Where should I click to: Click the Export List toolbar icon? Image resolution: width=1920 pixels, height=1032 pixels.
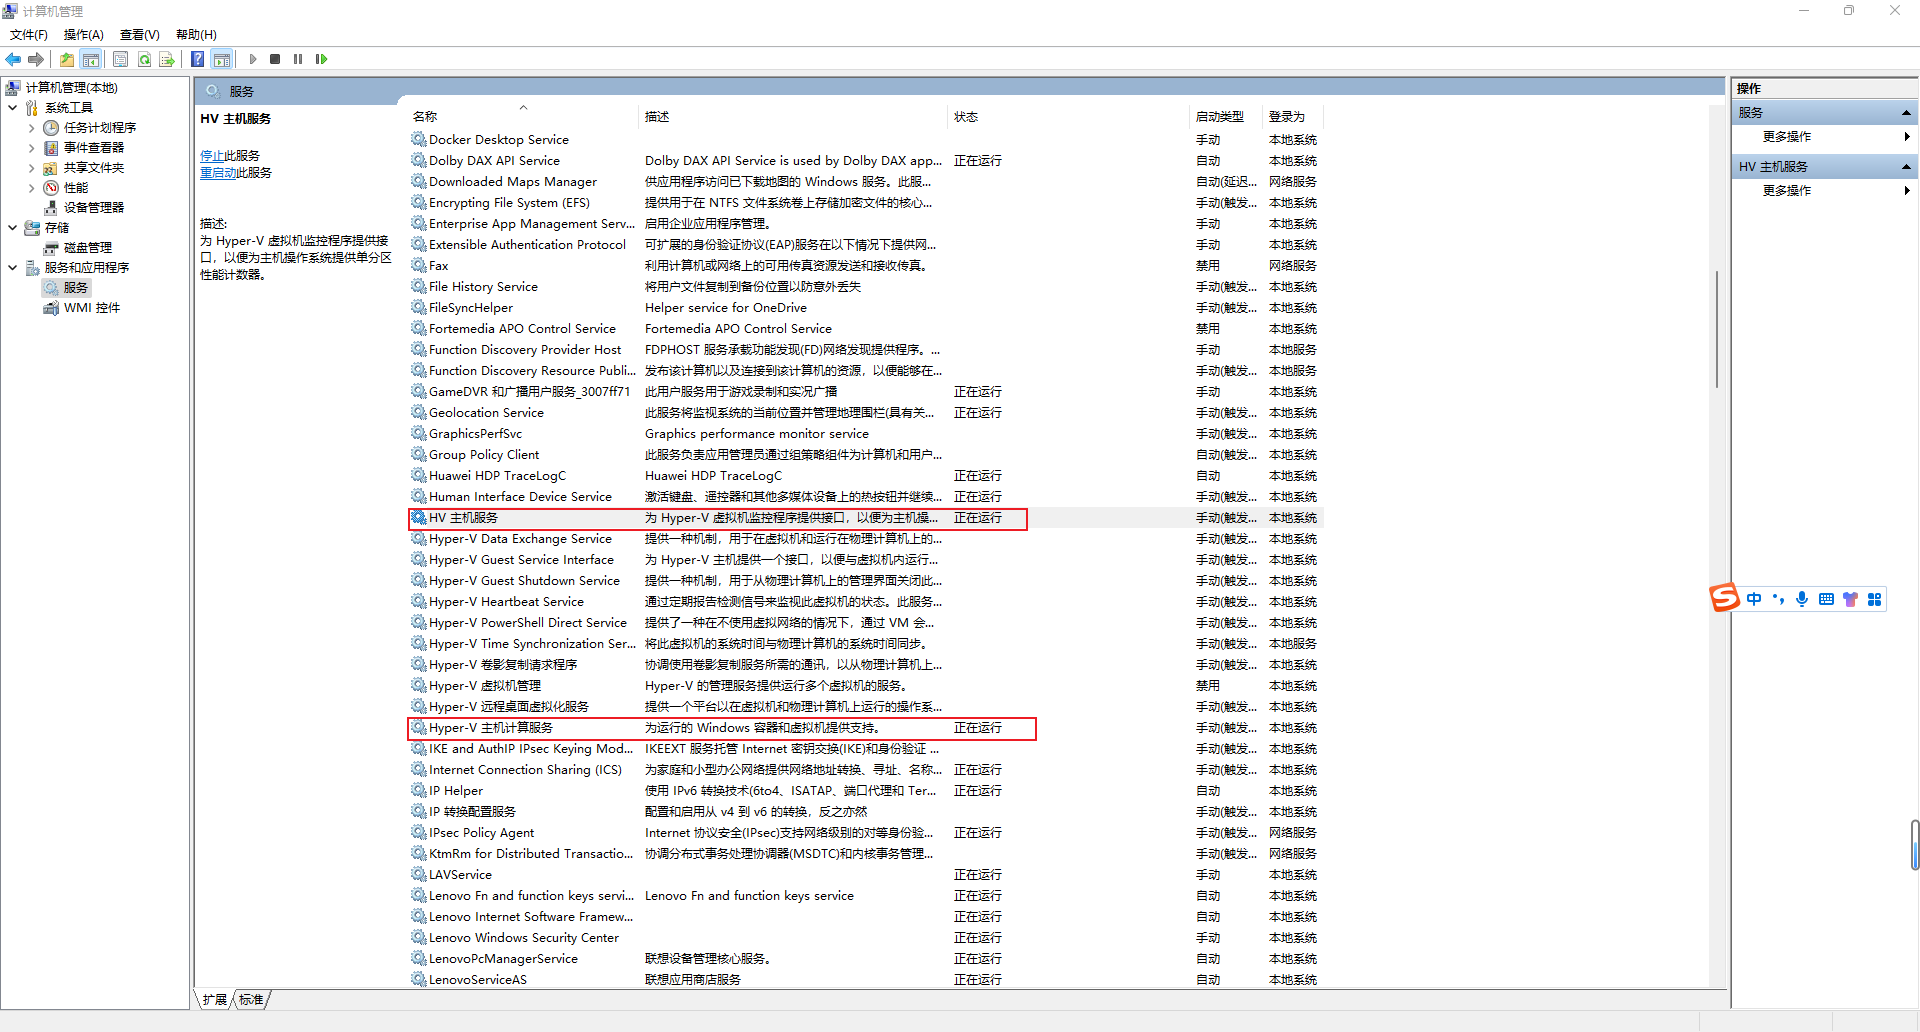pos(167,59)
